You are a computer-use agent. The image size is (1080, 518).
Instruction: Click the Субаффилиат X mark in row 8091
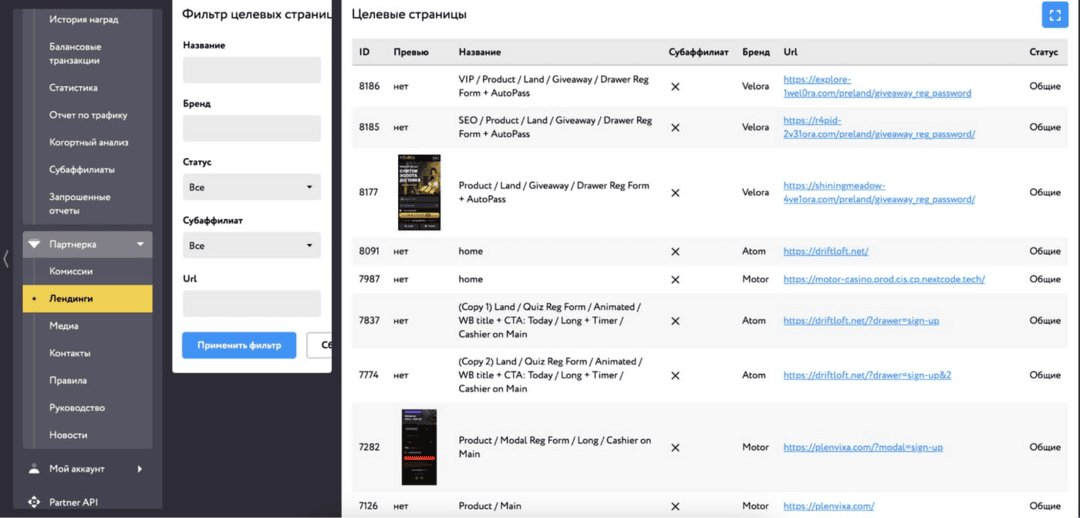[x=675, y=251]
